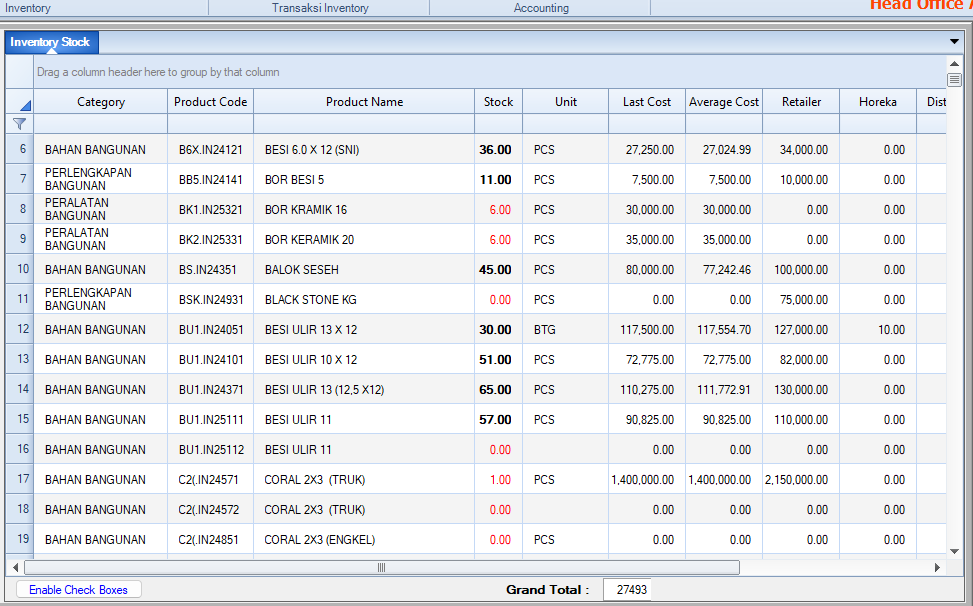Image resolution: width=973 pixels, height=606 pixels.
Task: Click the vertical scrollbar thumb
Action: click(x=954, y=80)
